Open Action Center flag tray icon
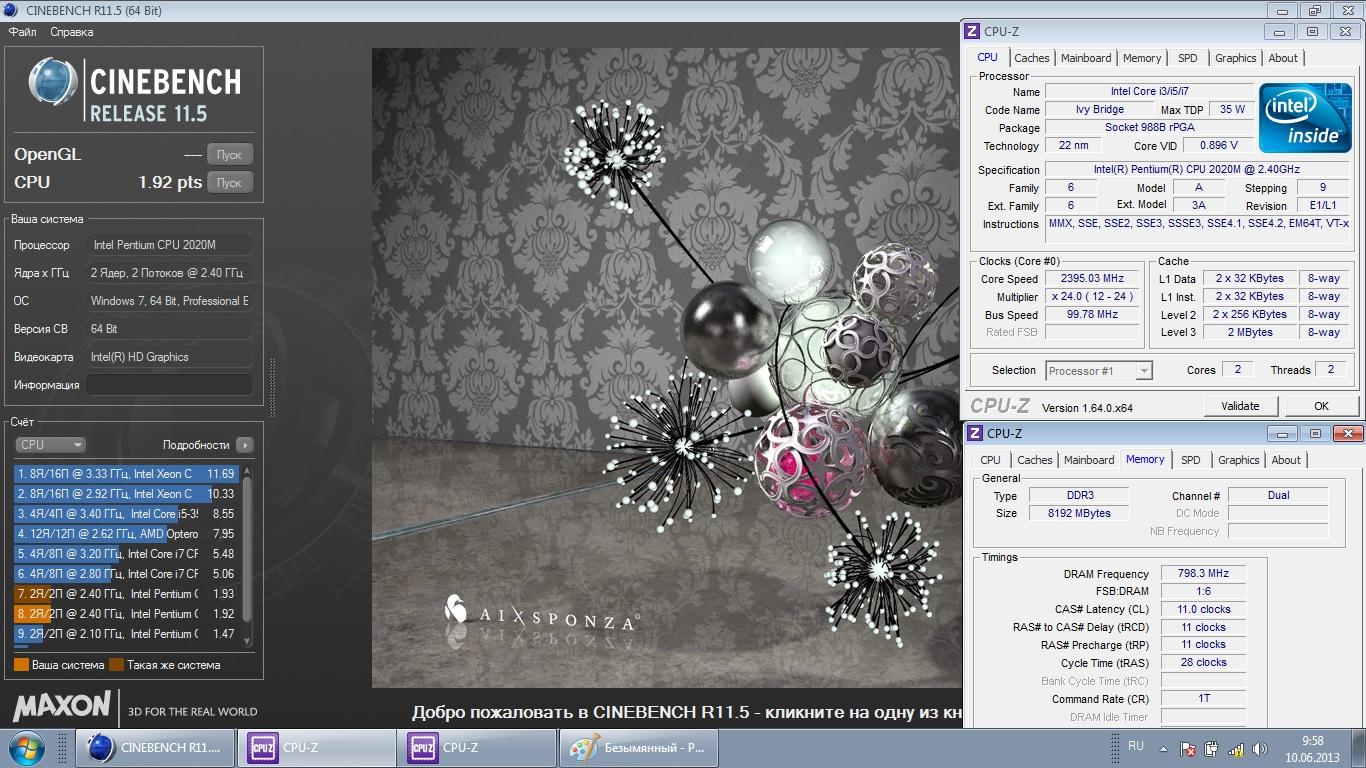Image resolution: width=1366 pixels, height=768 pixels. click(x=1189, y=749)
